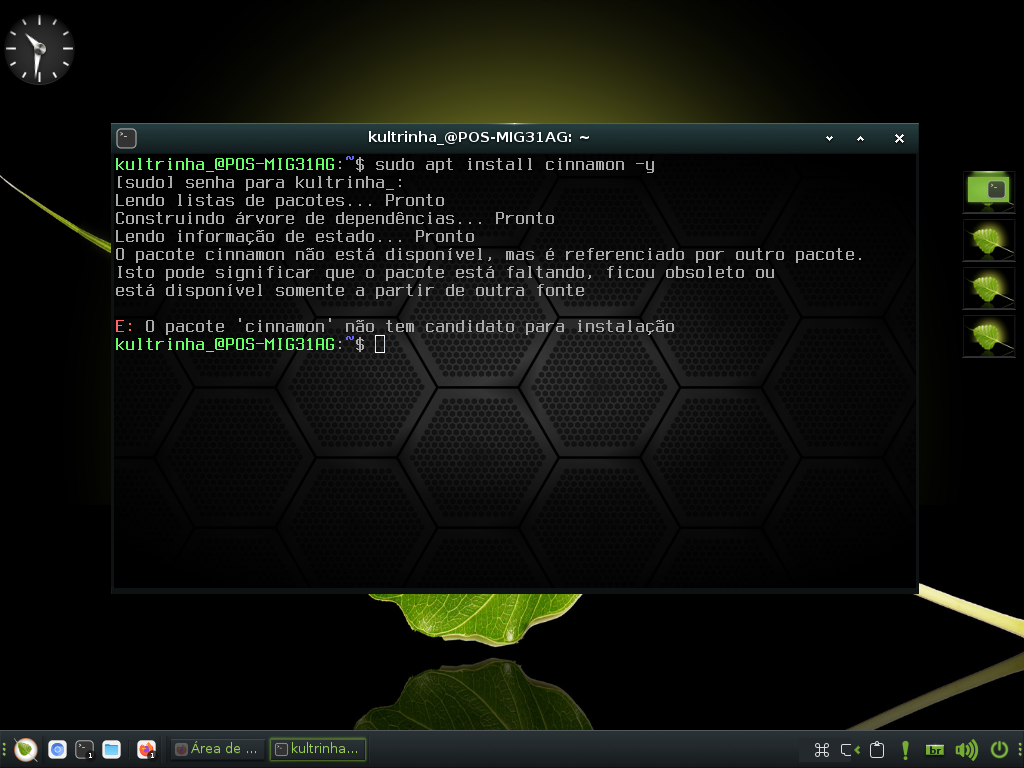Switch to the fourth workspace thumbnail
Viewport: 1024px width, 768px height.
point(989,336)
